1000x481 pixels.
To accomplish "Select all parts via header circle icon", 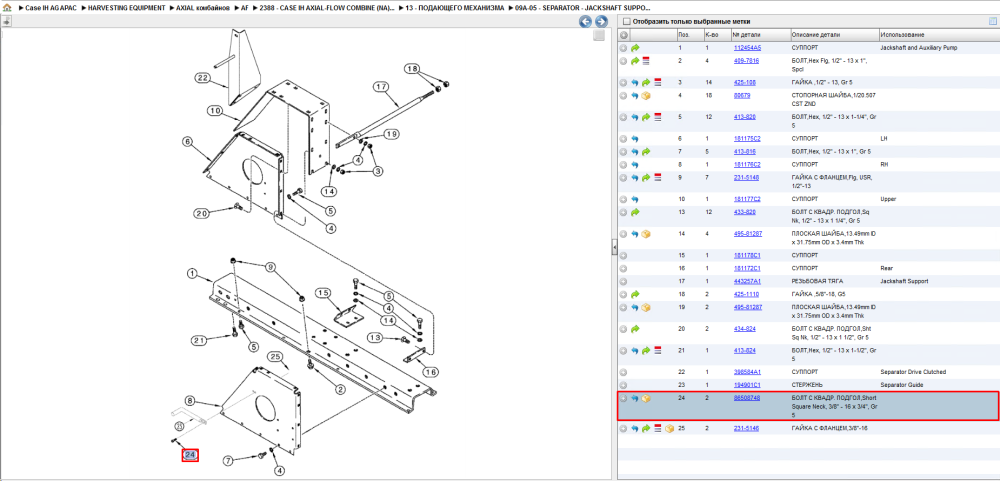I will click(624, 34).
